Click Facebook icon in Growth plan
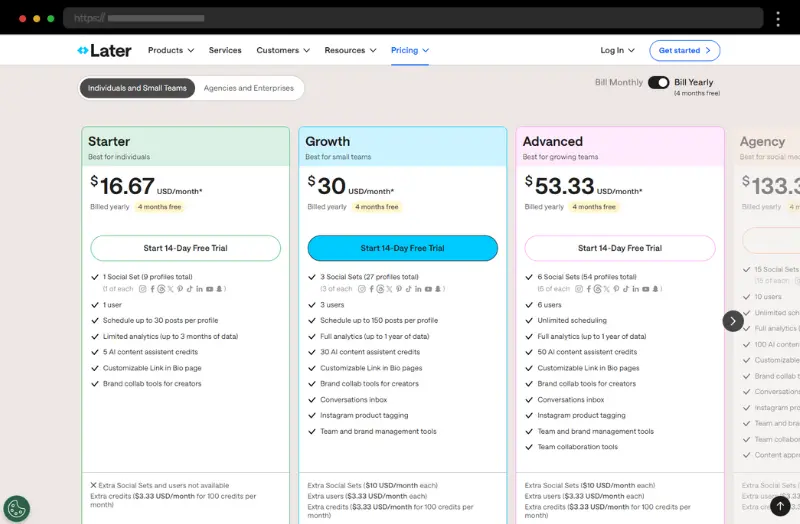 pos(371,289)
